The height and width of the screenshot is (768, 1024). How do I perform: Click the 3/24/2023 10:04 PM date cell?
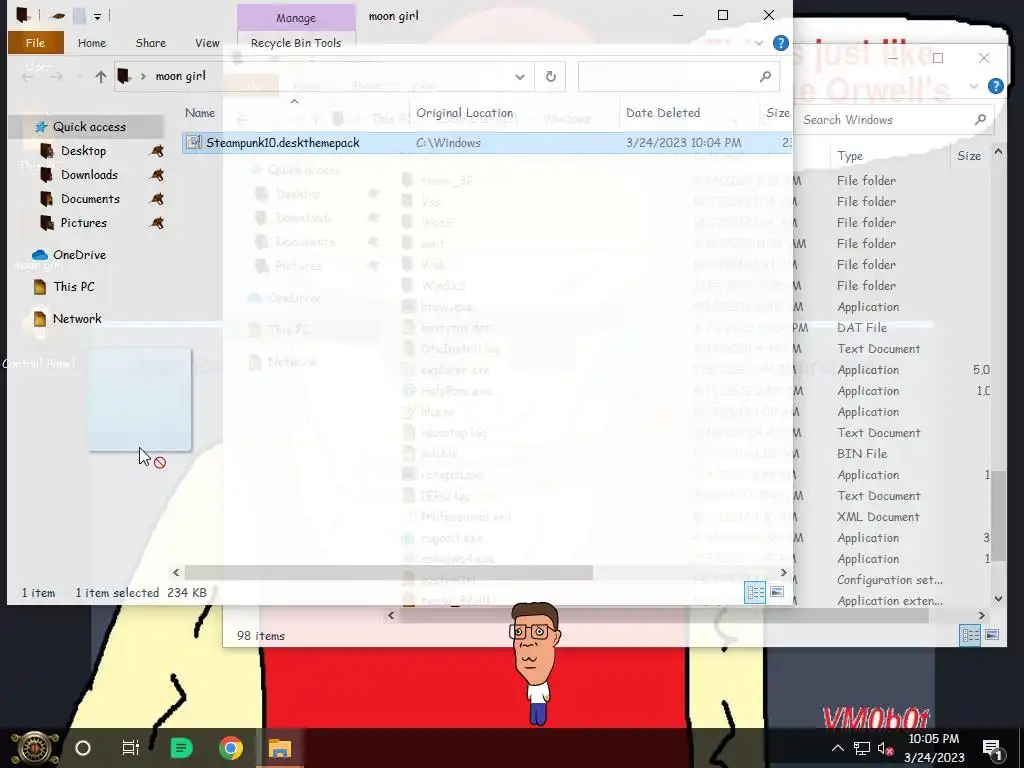point(683,143)
